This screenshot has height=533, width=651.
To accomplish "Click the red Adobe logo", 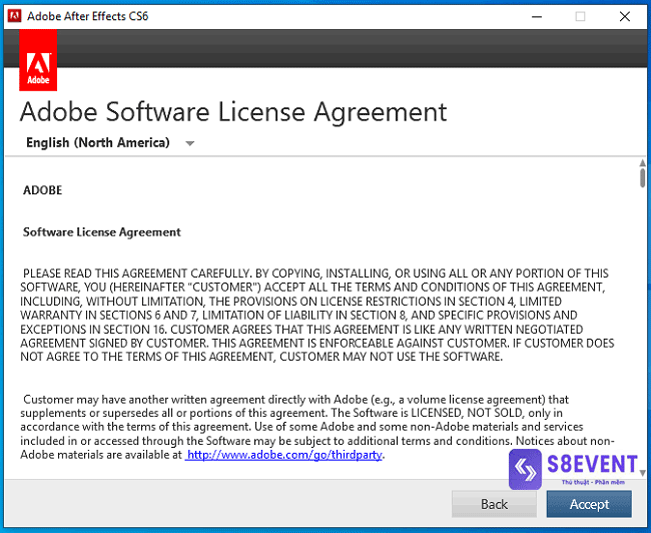I will tap(38, 60).
